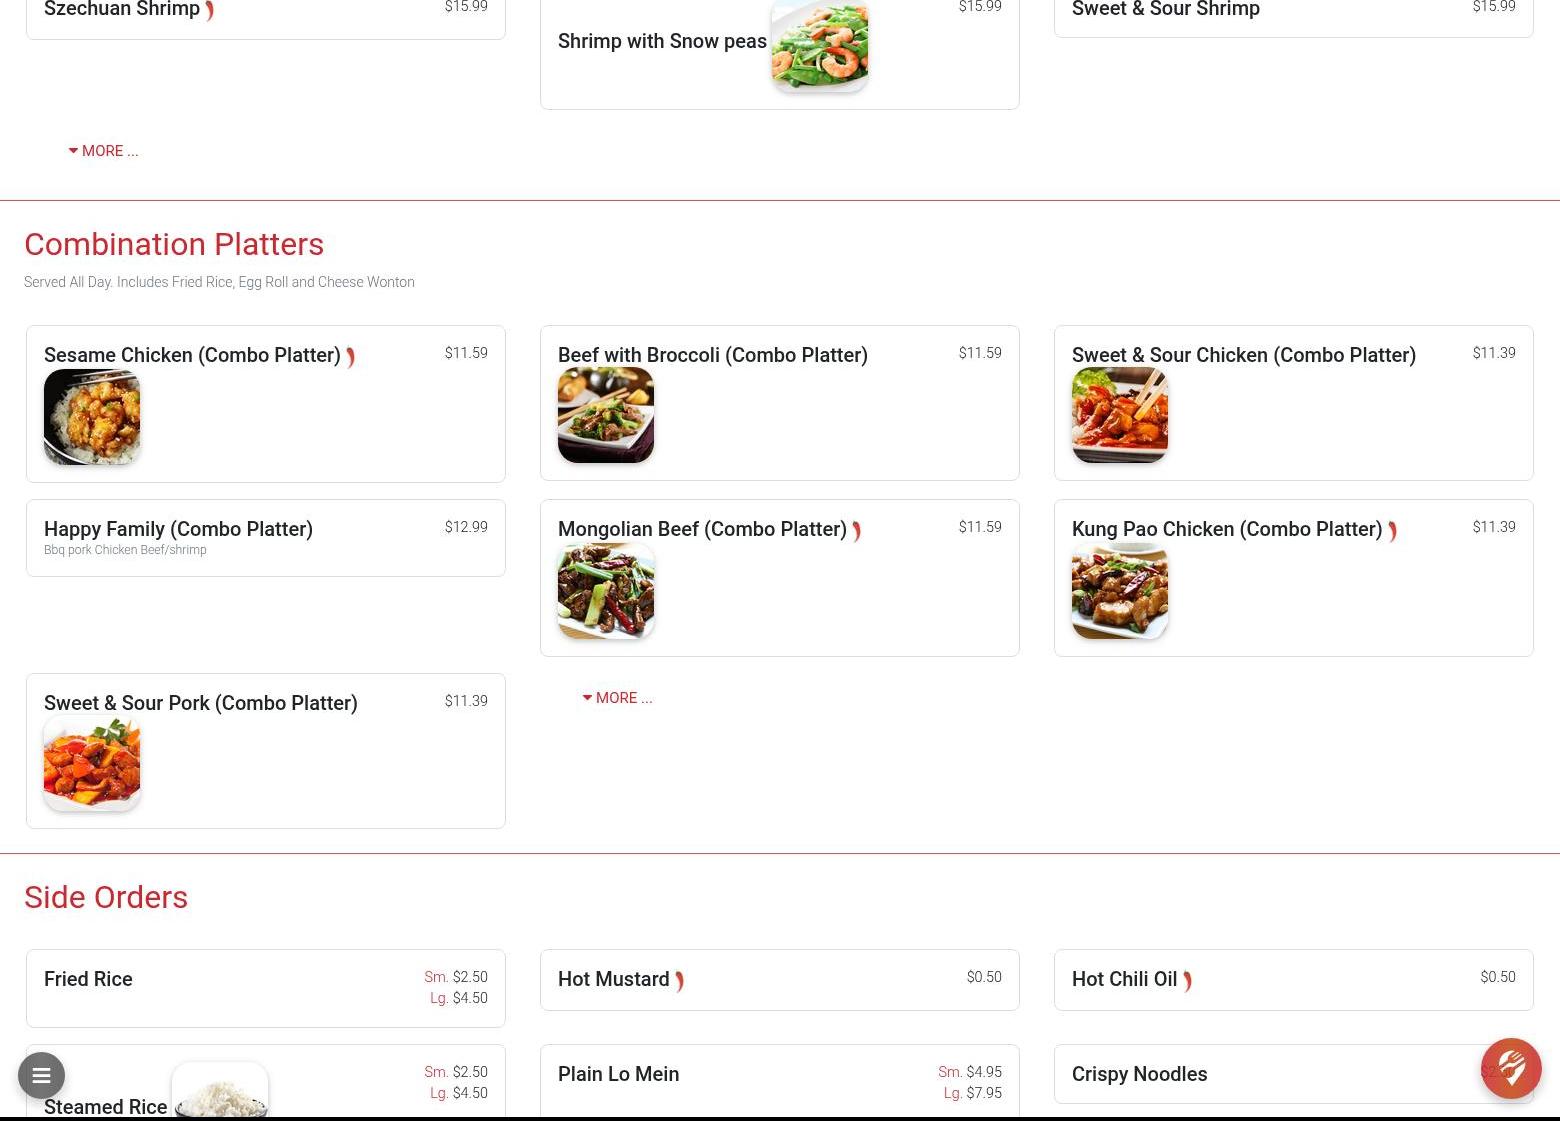Click the $11.39 price for Kung Pao Chicken
The width and height of the screenshot is (1560, 1121).
coord(1494,527)
